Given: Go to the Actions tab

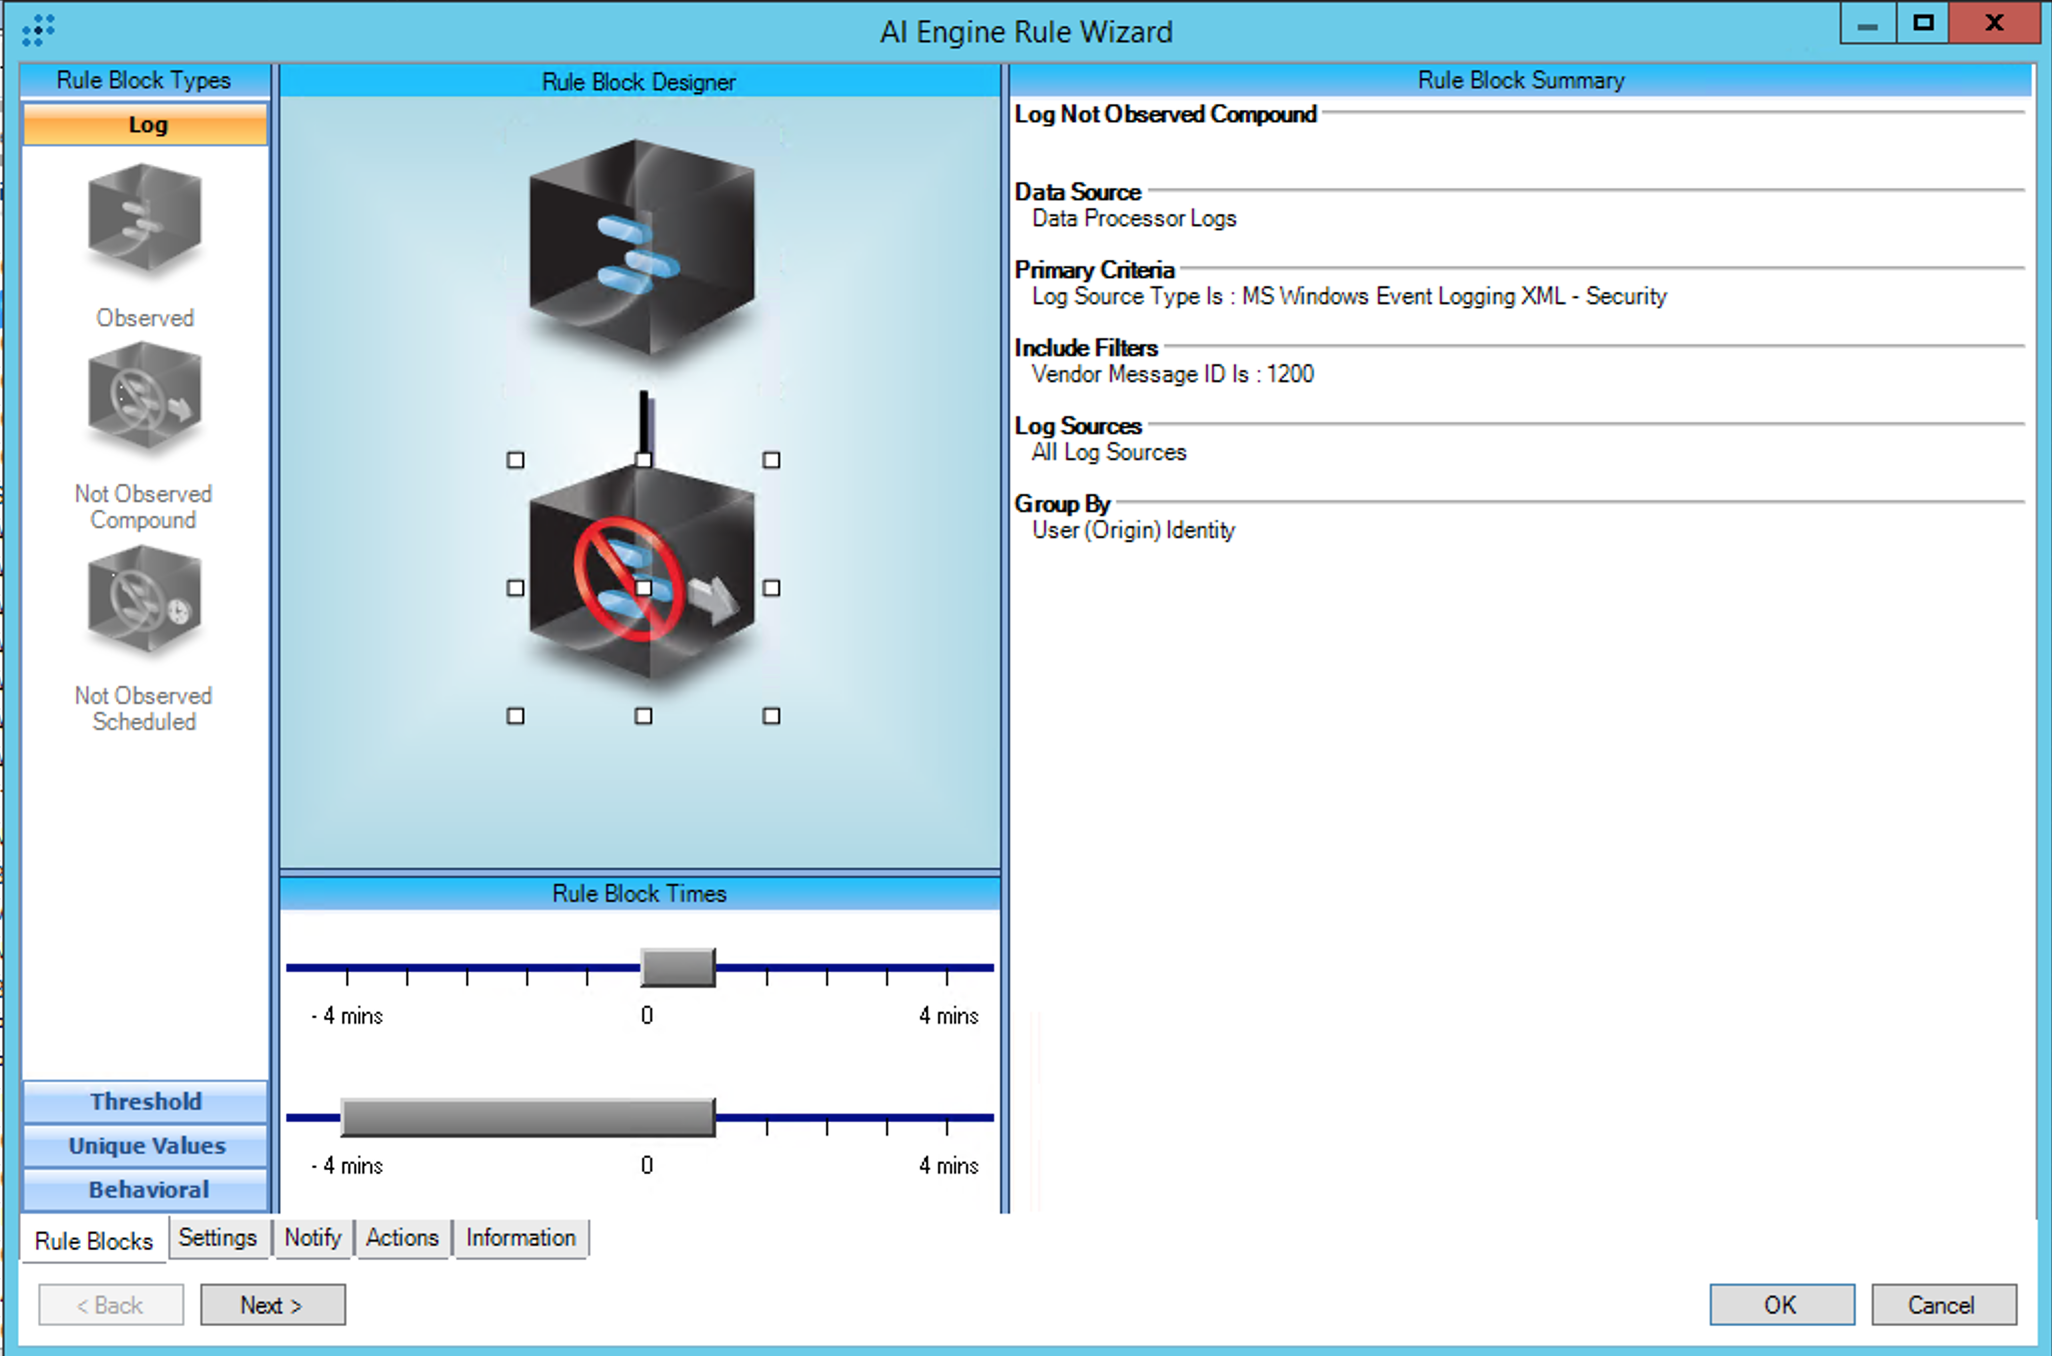Looking at the screenshot, I should [401, 1238].
